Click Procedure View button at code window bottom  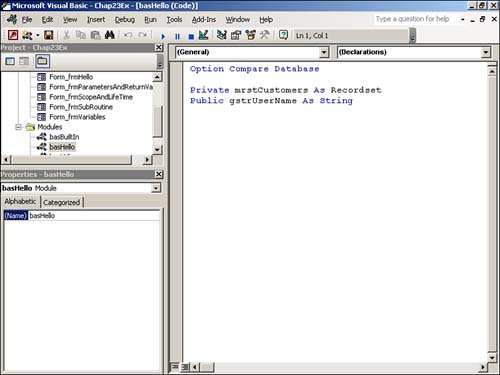coord(175,367)
